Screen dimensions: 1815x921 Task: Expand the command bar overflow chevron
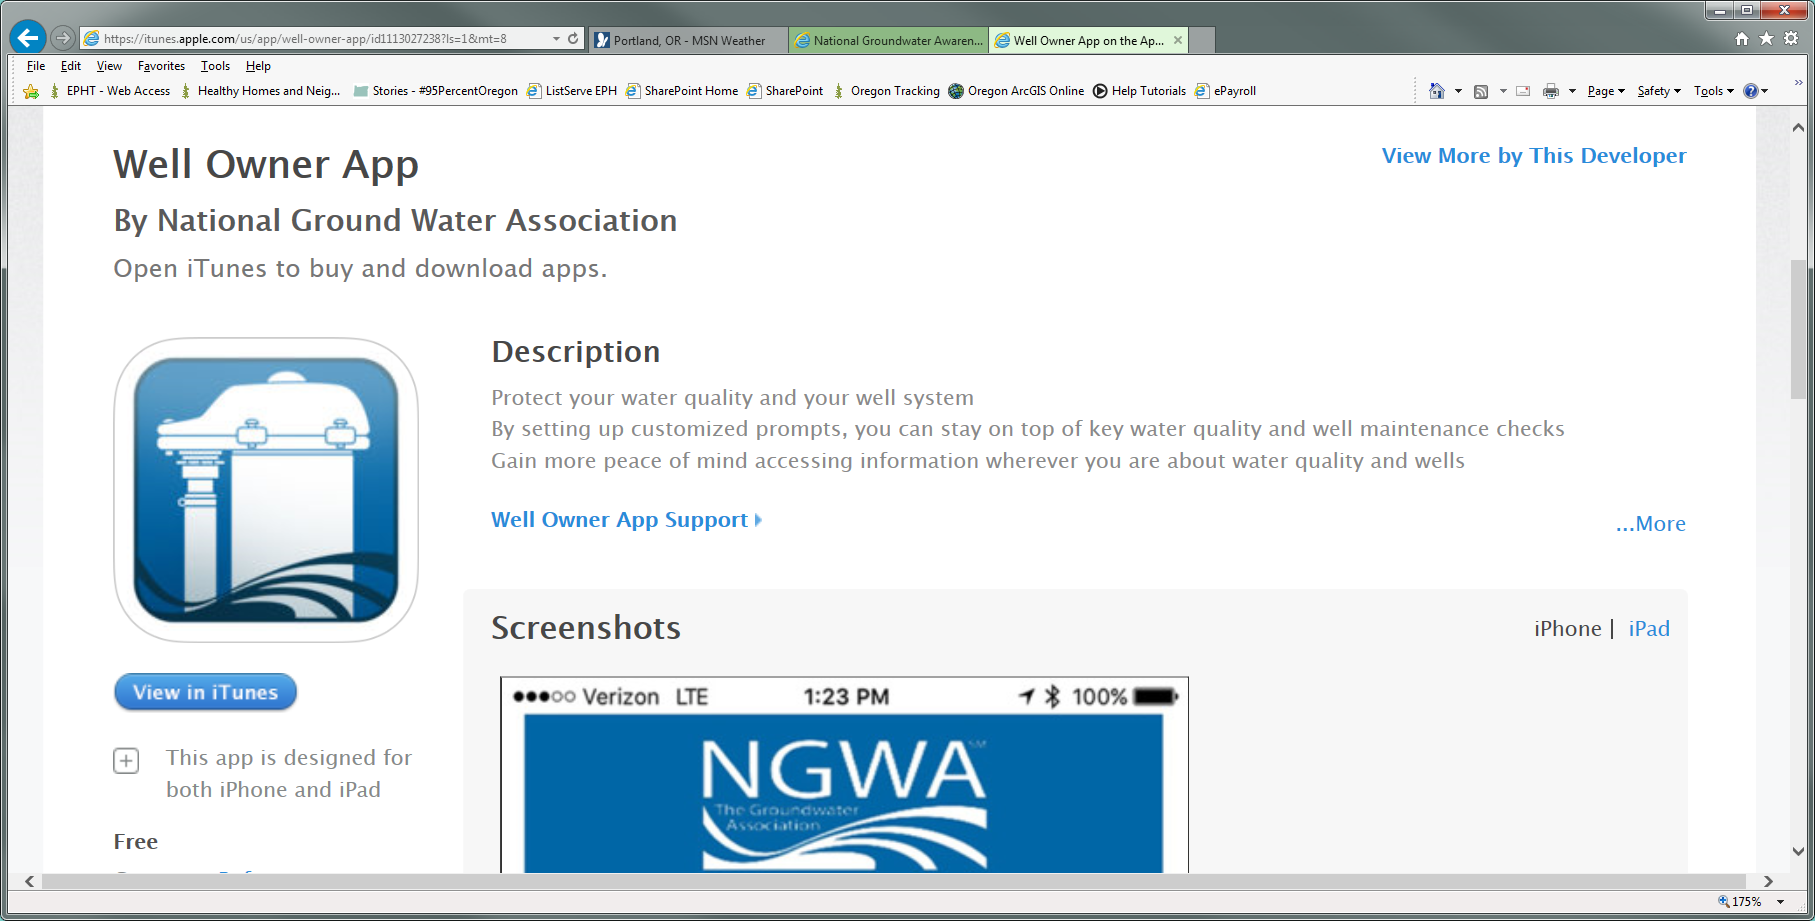tap(1798, 84)
